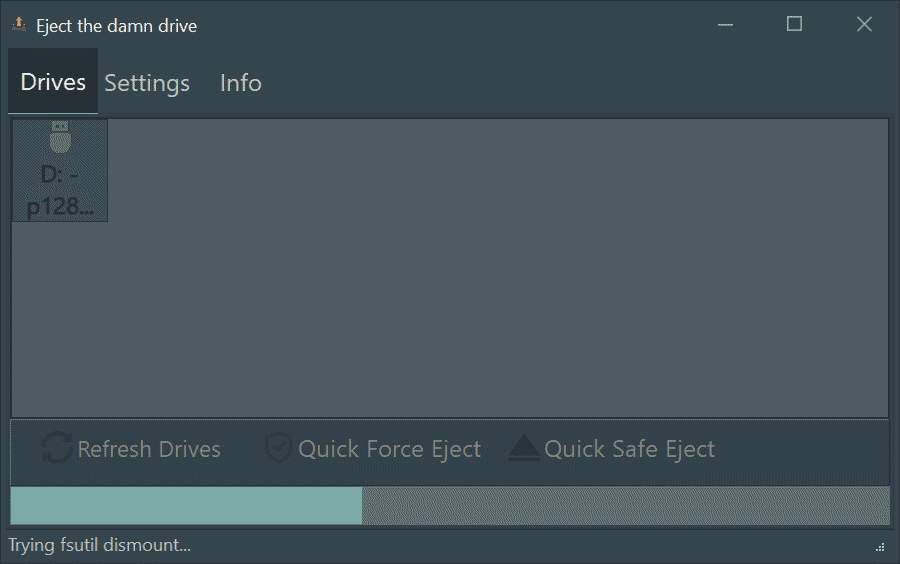Click the Quick Force Eject text
The height and width of the screenshot is (564, 900).
click(x=389, y=449)
